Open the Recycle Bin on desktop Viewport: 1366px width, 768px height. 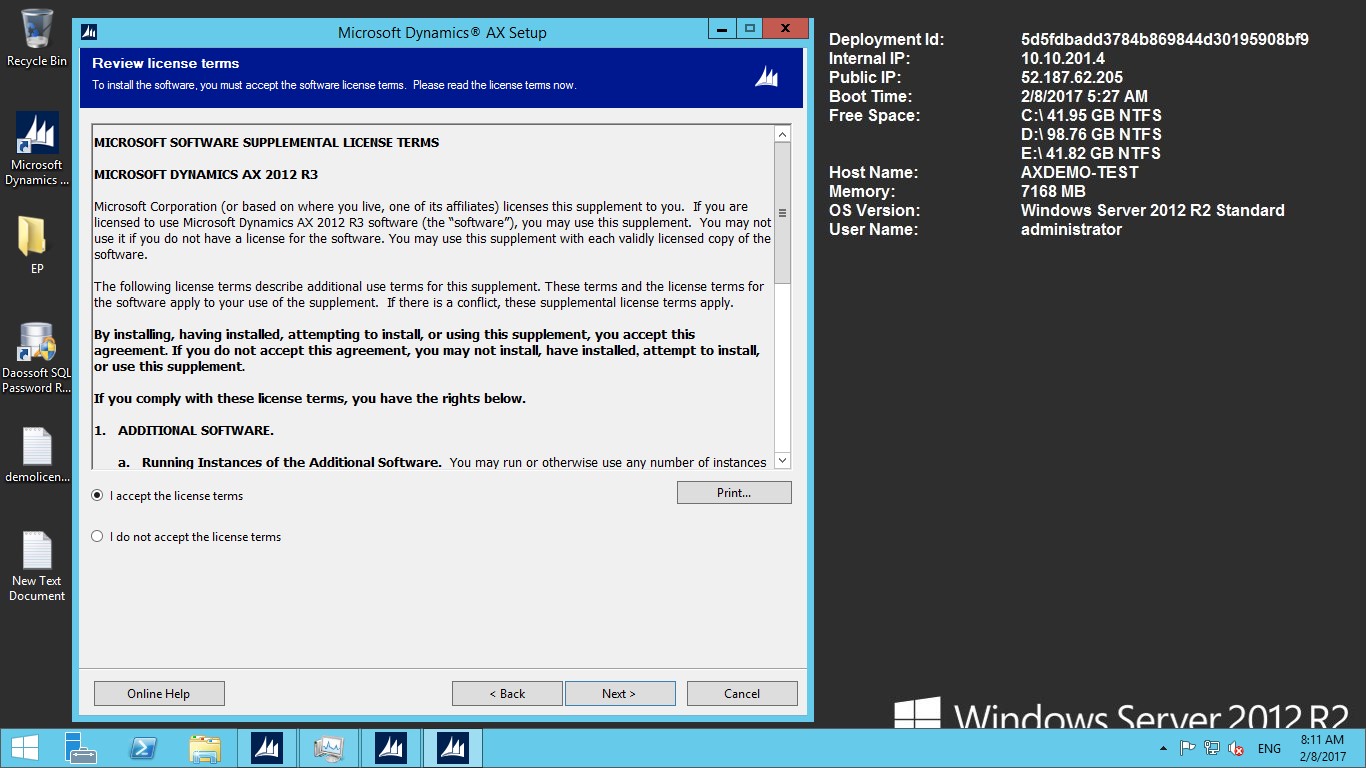[x=37, y=38]
